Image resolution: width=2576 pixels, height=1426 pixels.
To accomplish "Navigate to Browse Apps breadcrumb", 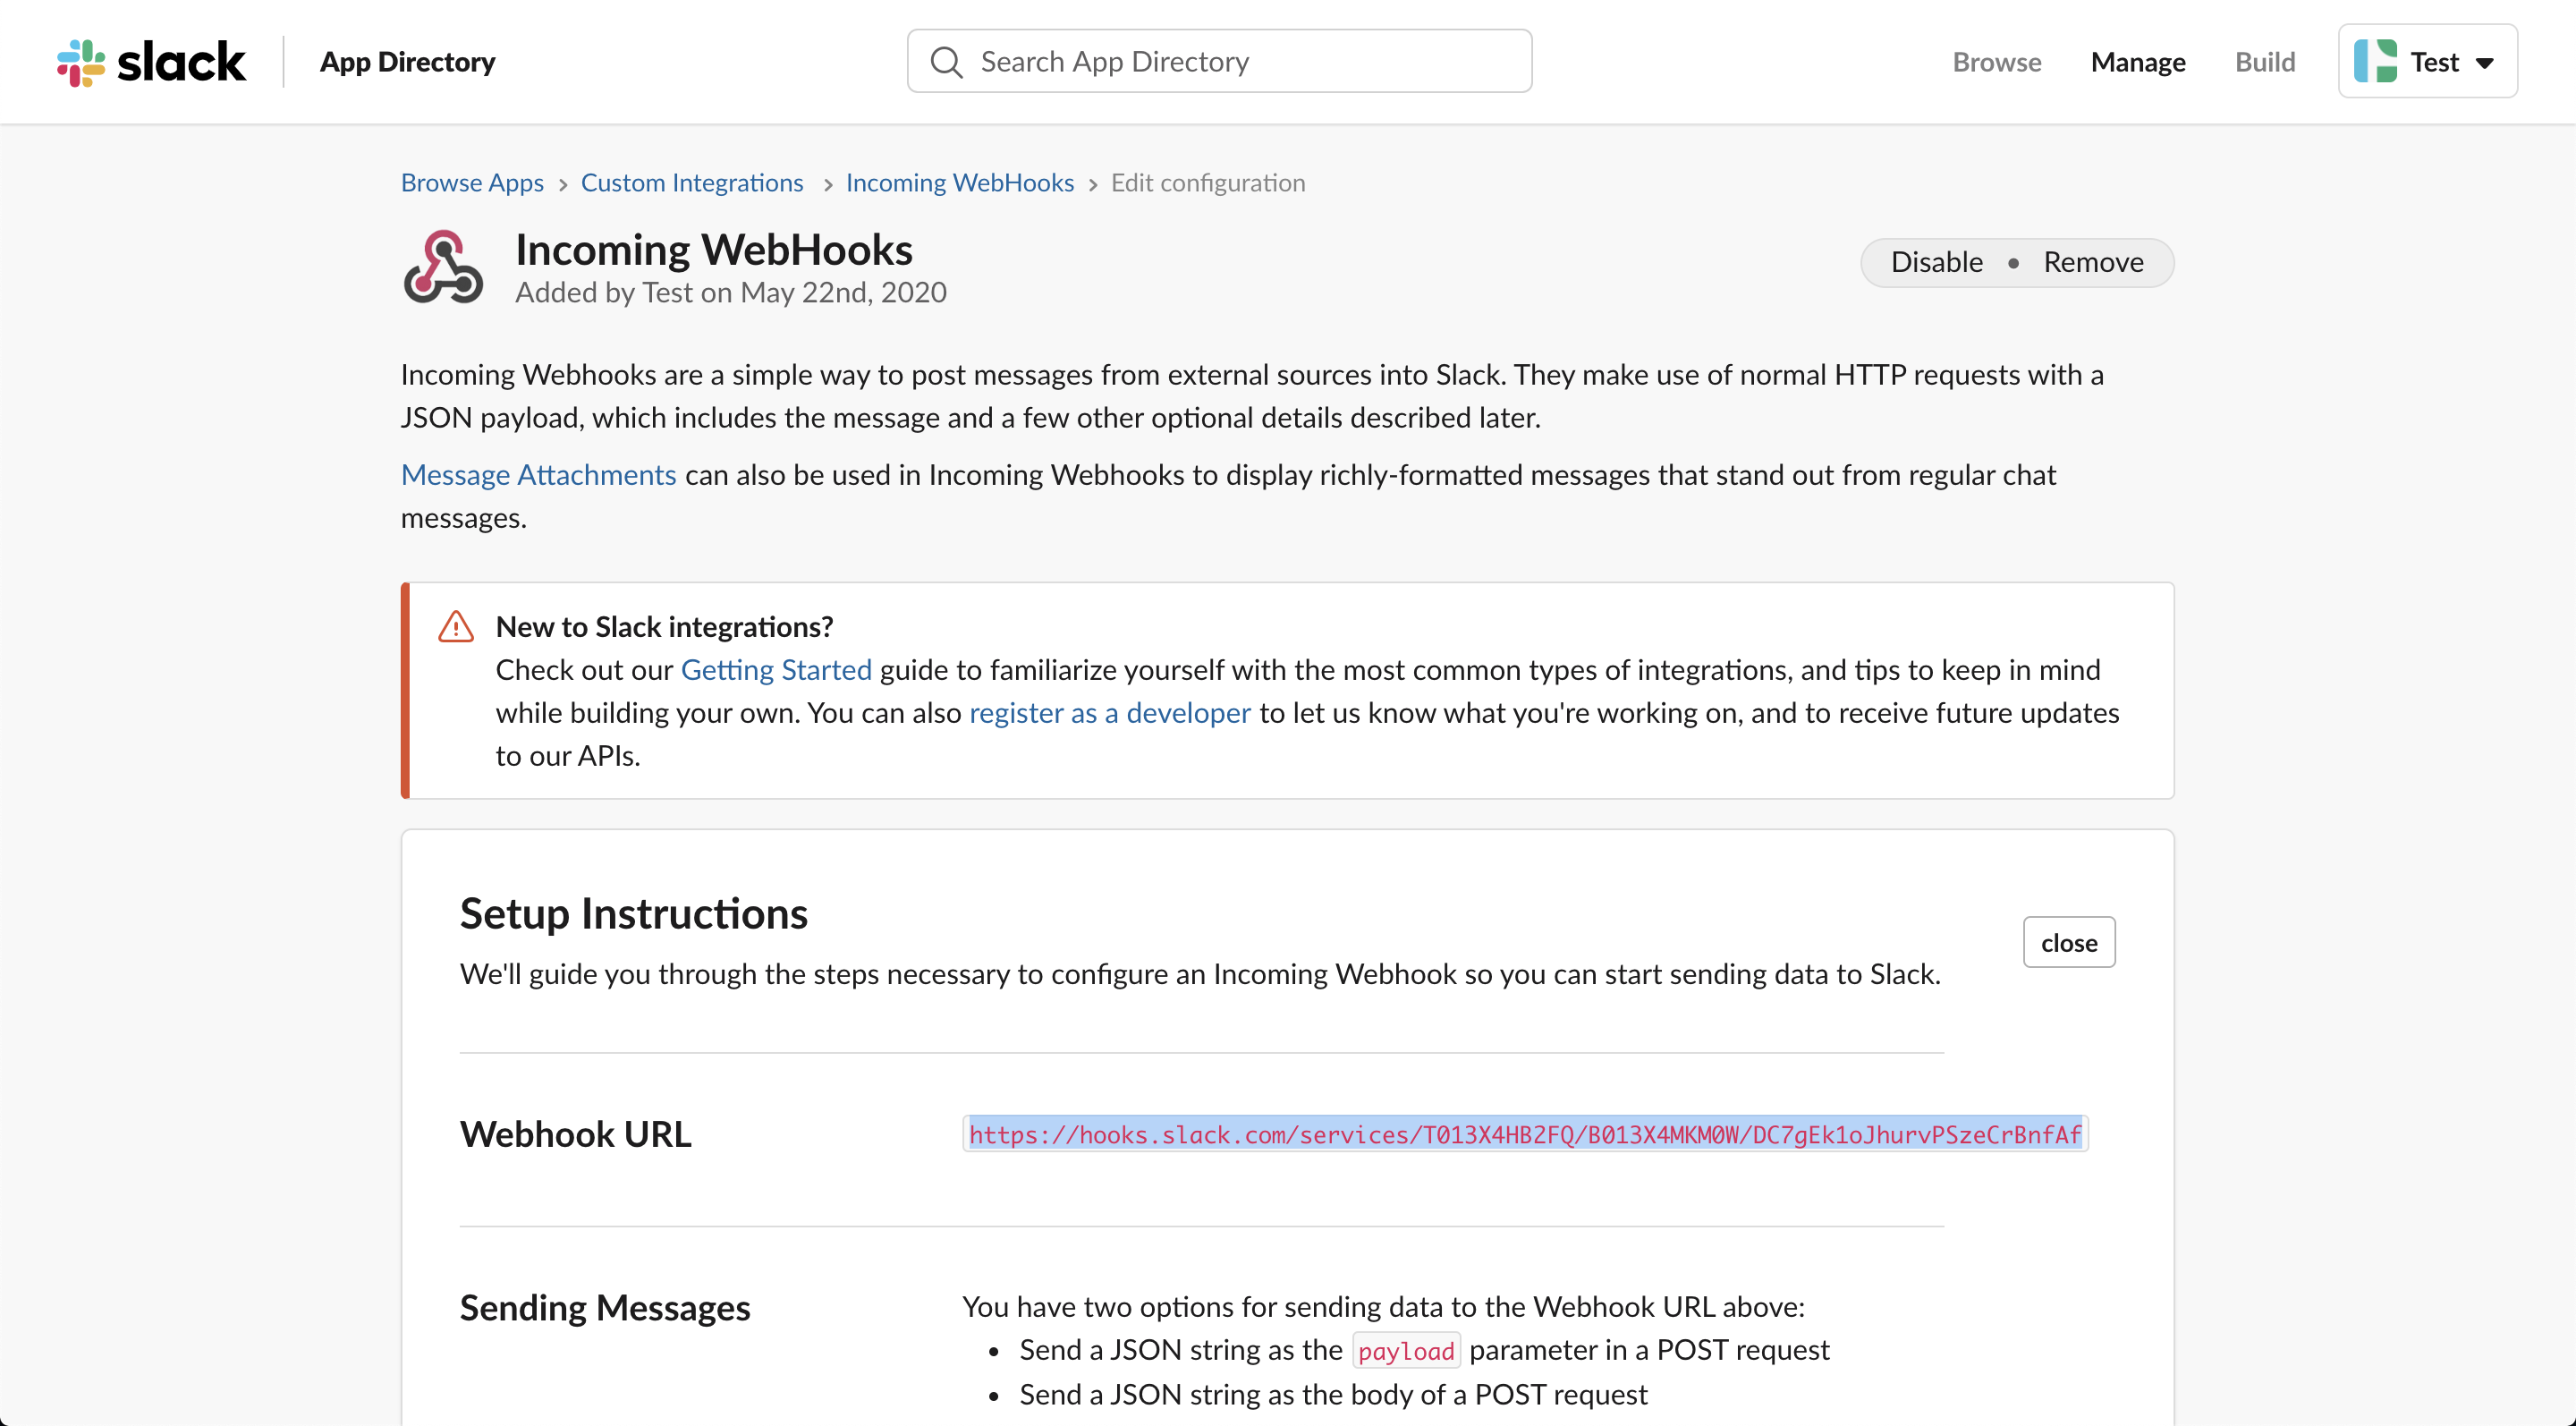I will click(472, 182).
